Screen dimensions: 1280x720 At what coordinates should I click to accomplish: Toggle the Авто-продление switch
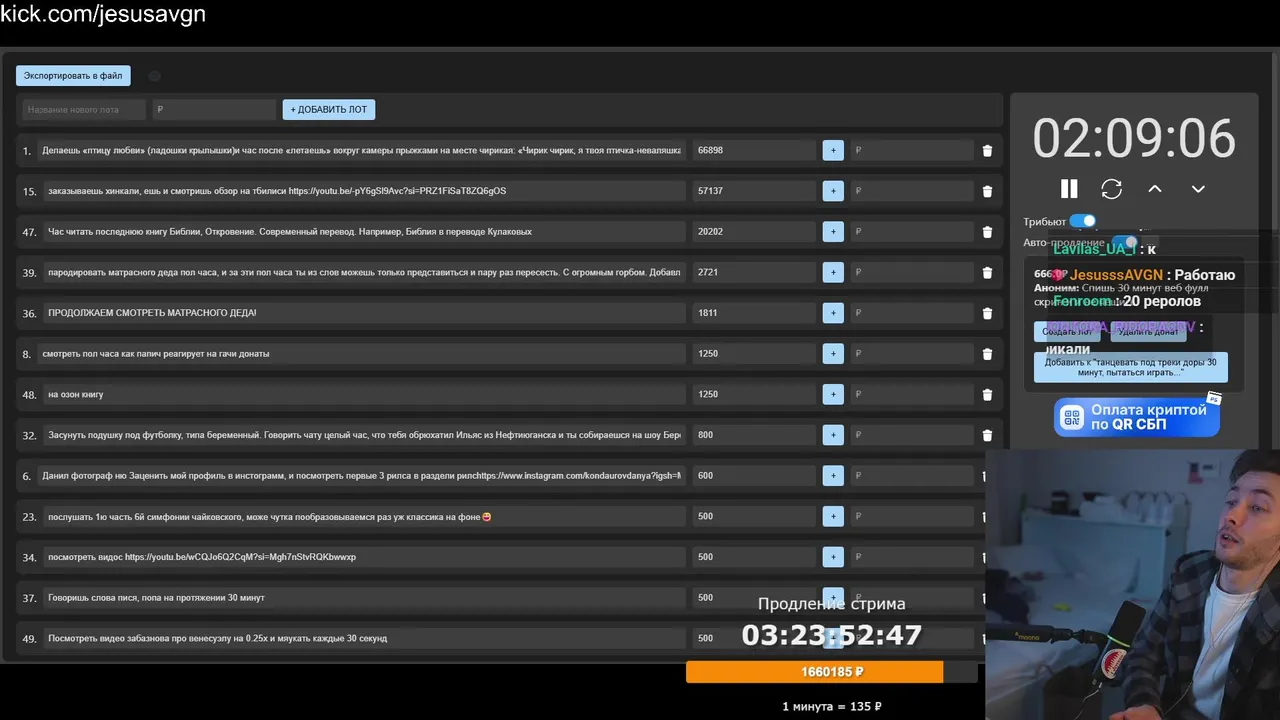(x=1124, y=242)
